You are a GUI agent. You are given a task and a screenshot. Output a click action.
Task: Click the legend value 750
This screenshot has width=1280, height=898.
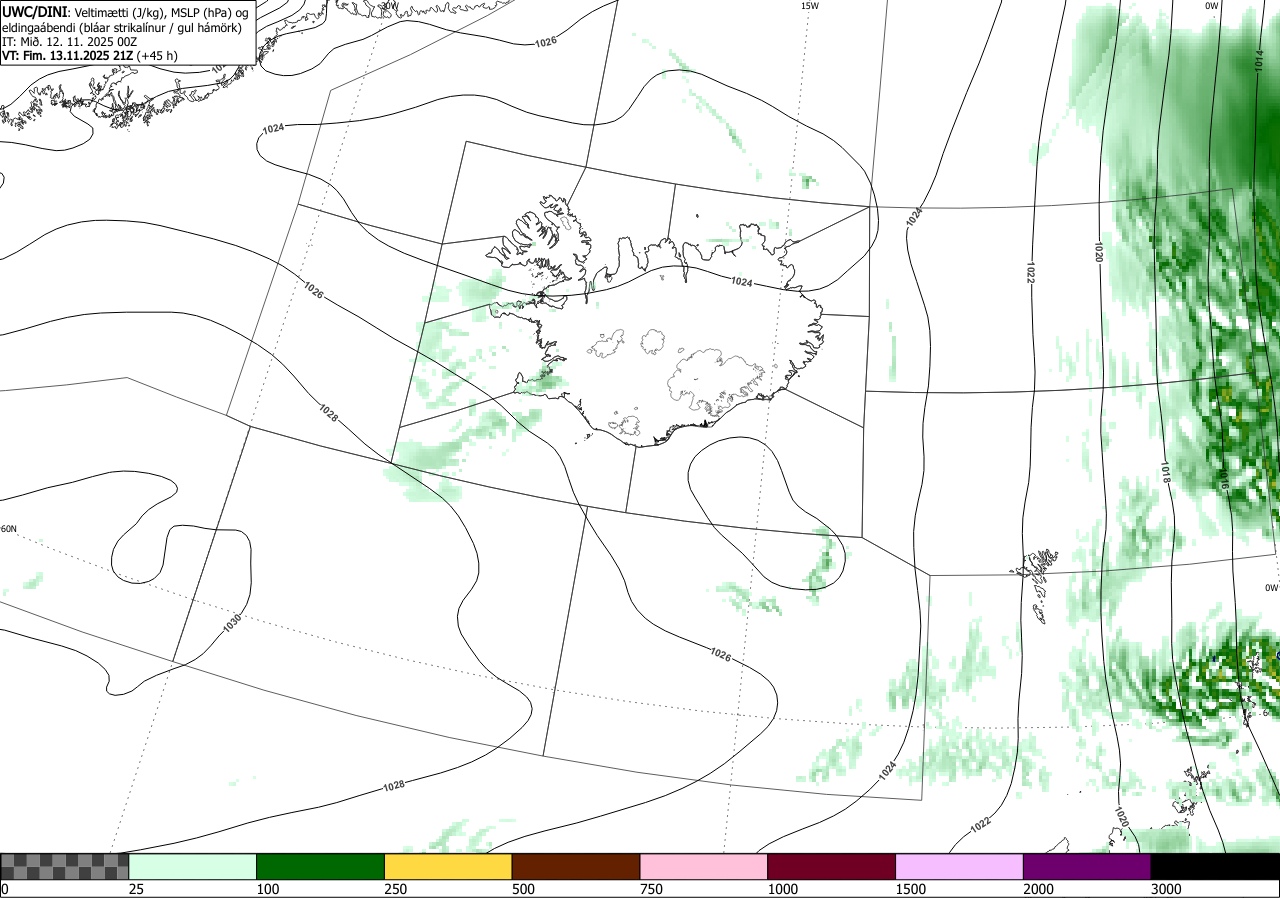652,889
